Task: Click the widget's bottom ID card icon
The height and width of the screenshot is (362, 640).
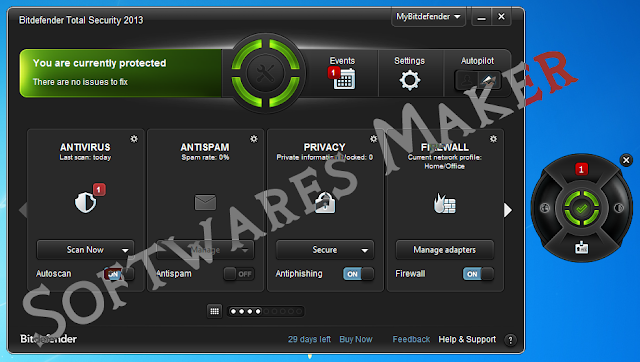Action: tap(582, 247)
